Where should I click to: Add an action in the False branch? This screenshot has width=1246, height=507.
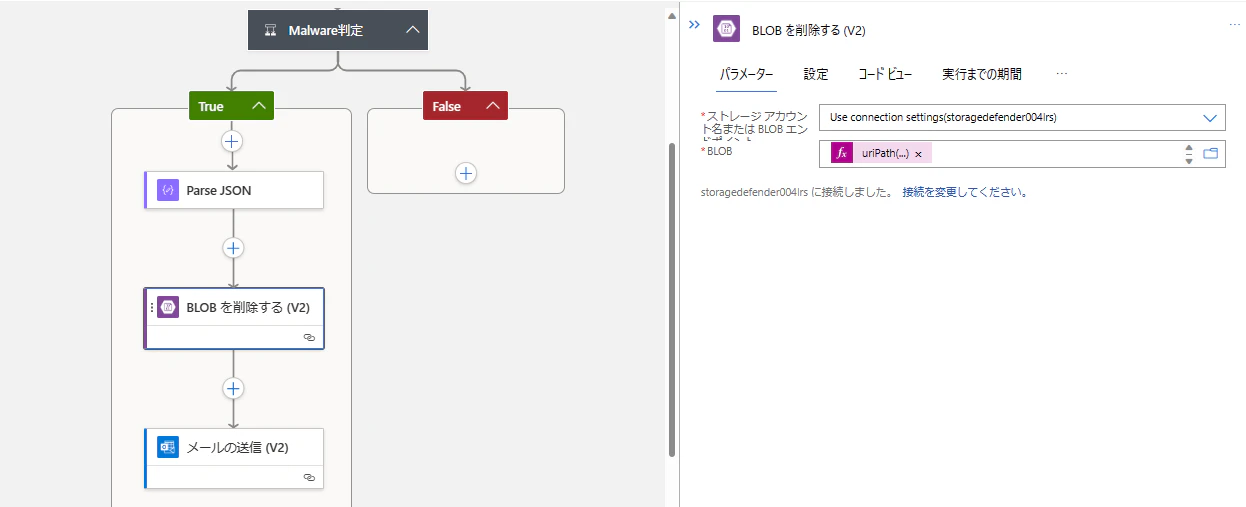click(466, 173)
